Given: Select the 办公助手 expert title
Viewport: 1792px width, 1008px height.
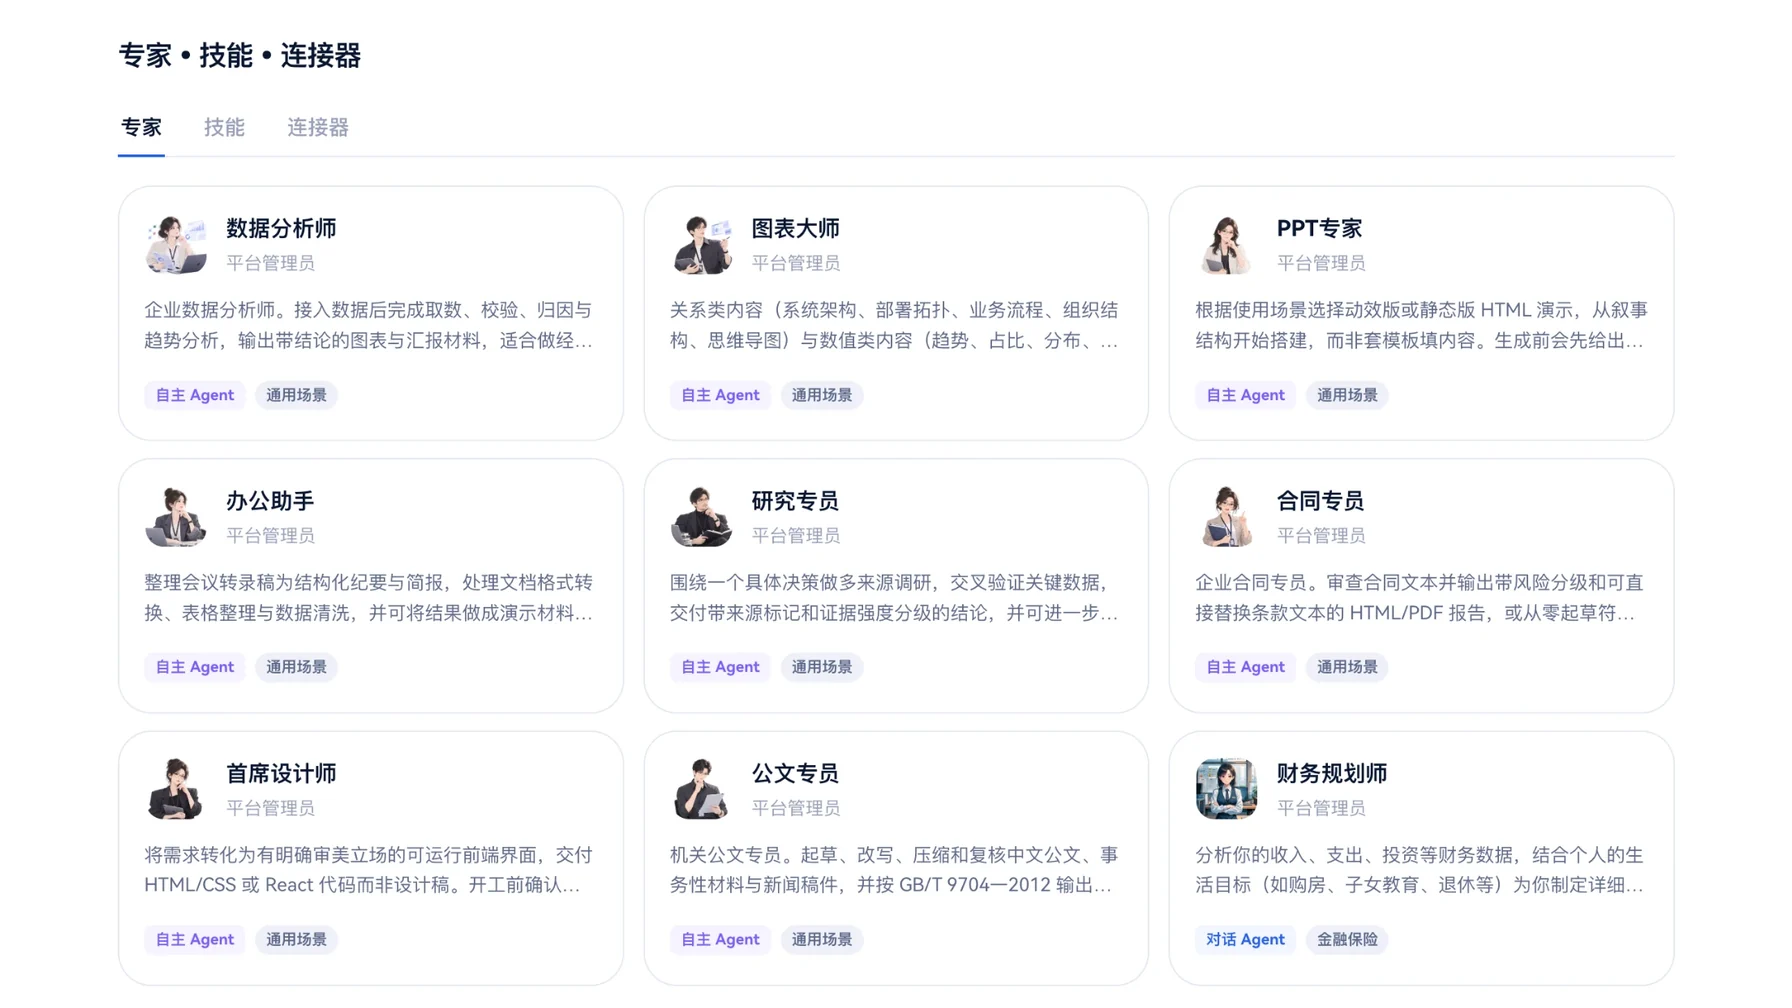Looking at the screenshot, I should point(270,501).
